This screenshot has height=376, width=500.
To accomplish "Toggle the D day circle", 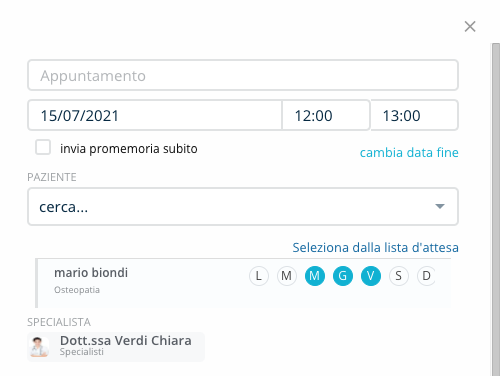I will click(426, 276).
